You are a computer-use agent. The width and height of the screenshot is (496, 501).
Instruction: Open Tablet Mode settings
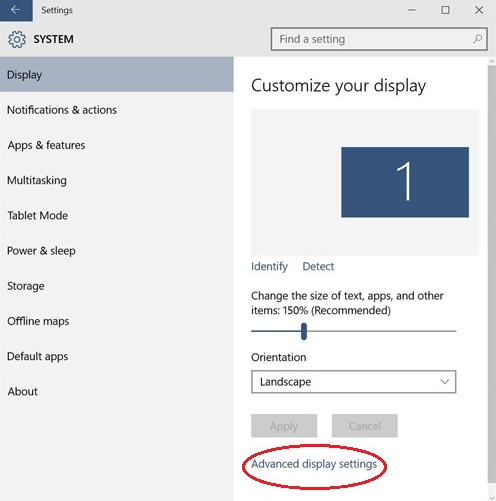[117, 216]
